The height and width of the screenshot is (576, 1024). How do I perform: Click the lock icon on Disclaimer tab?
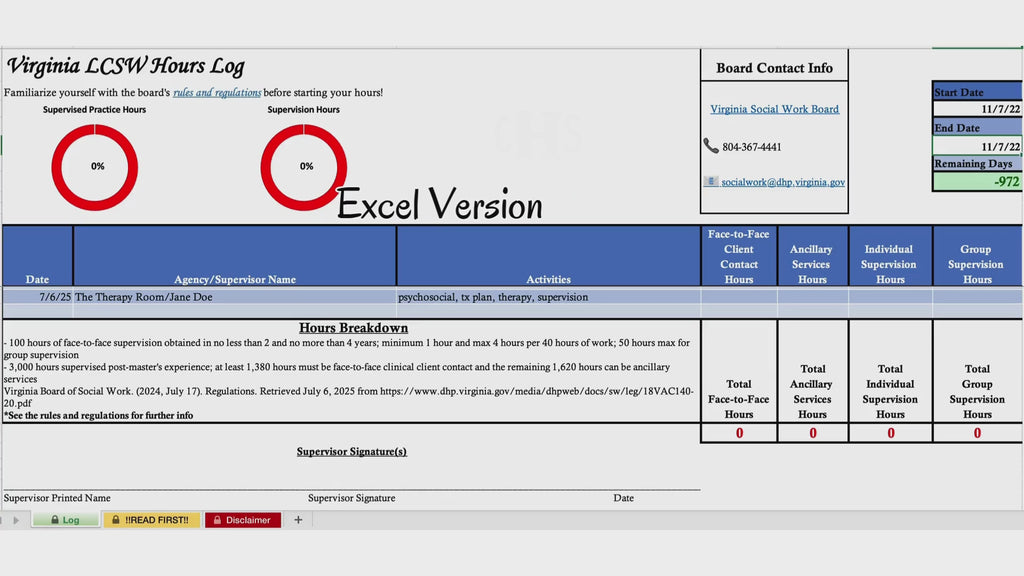coord(217,520)
